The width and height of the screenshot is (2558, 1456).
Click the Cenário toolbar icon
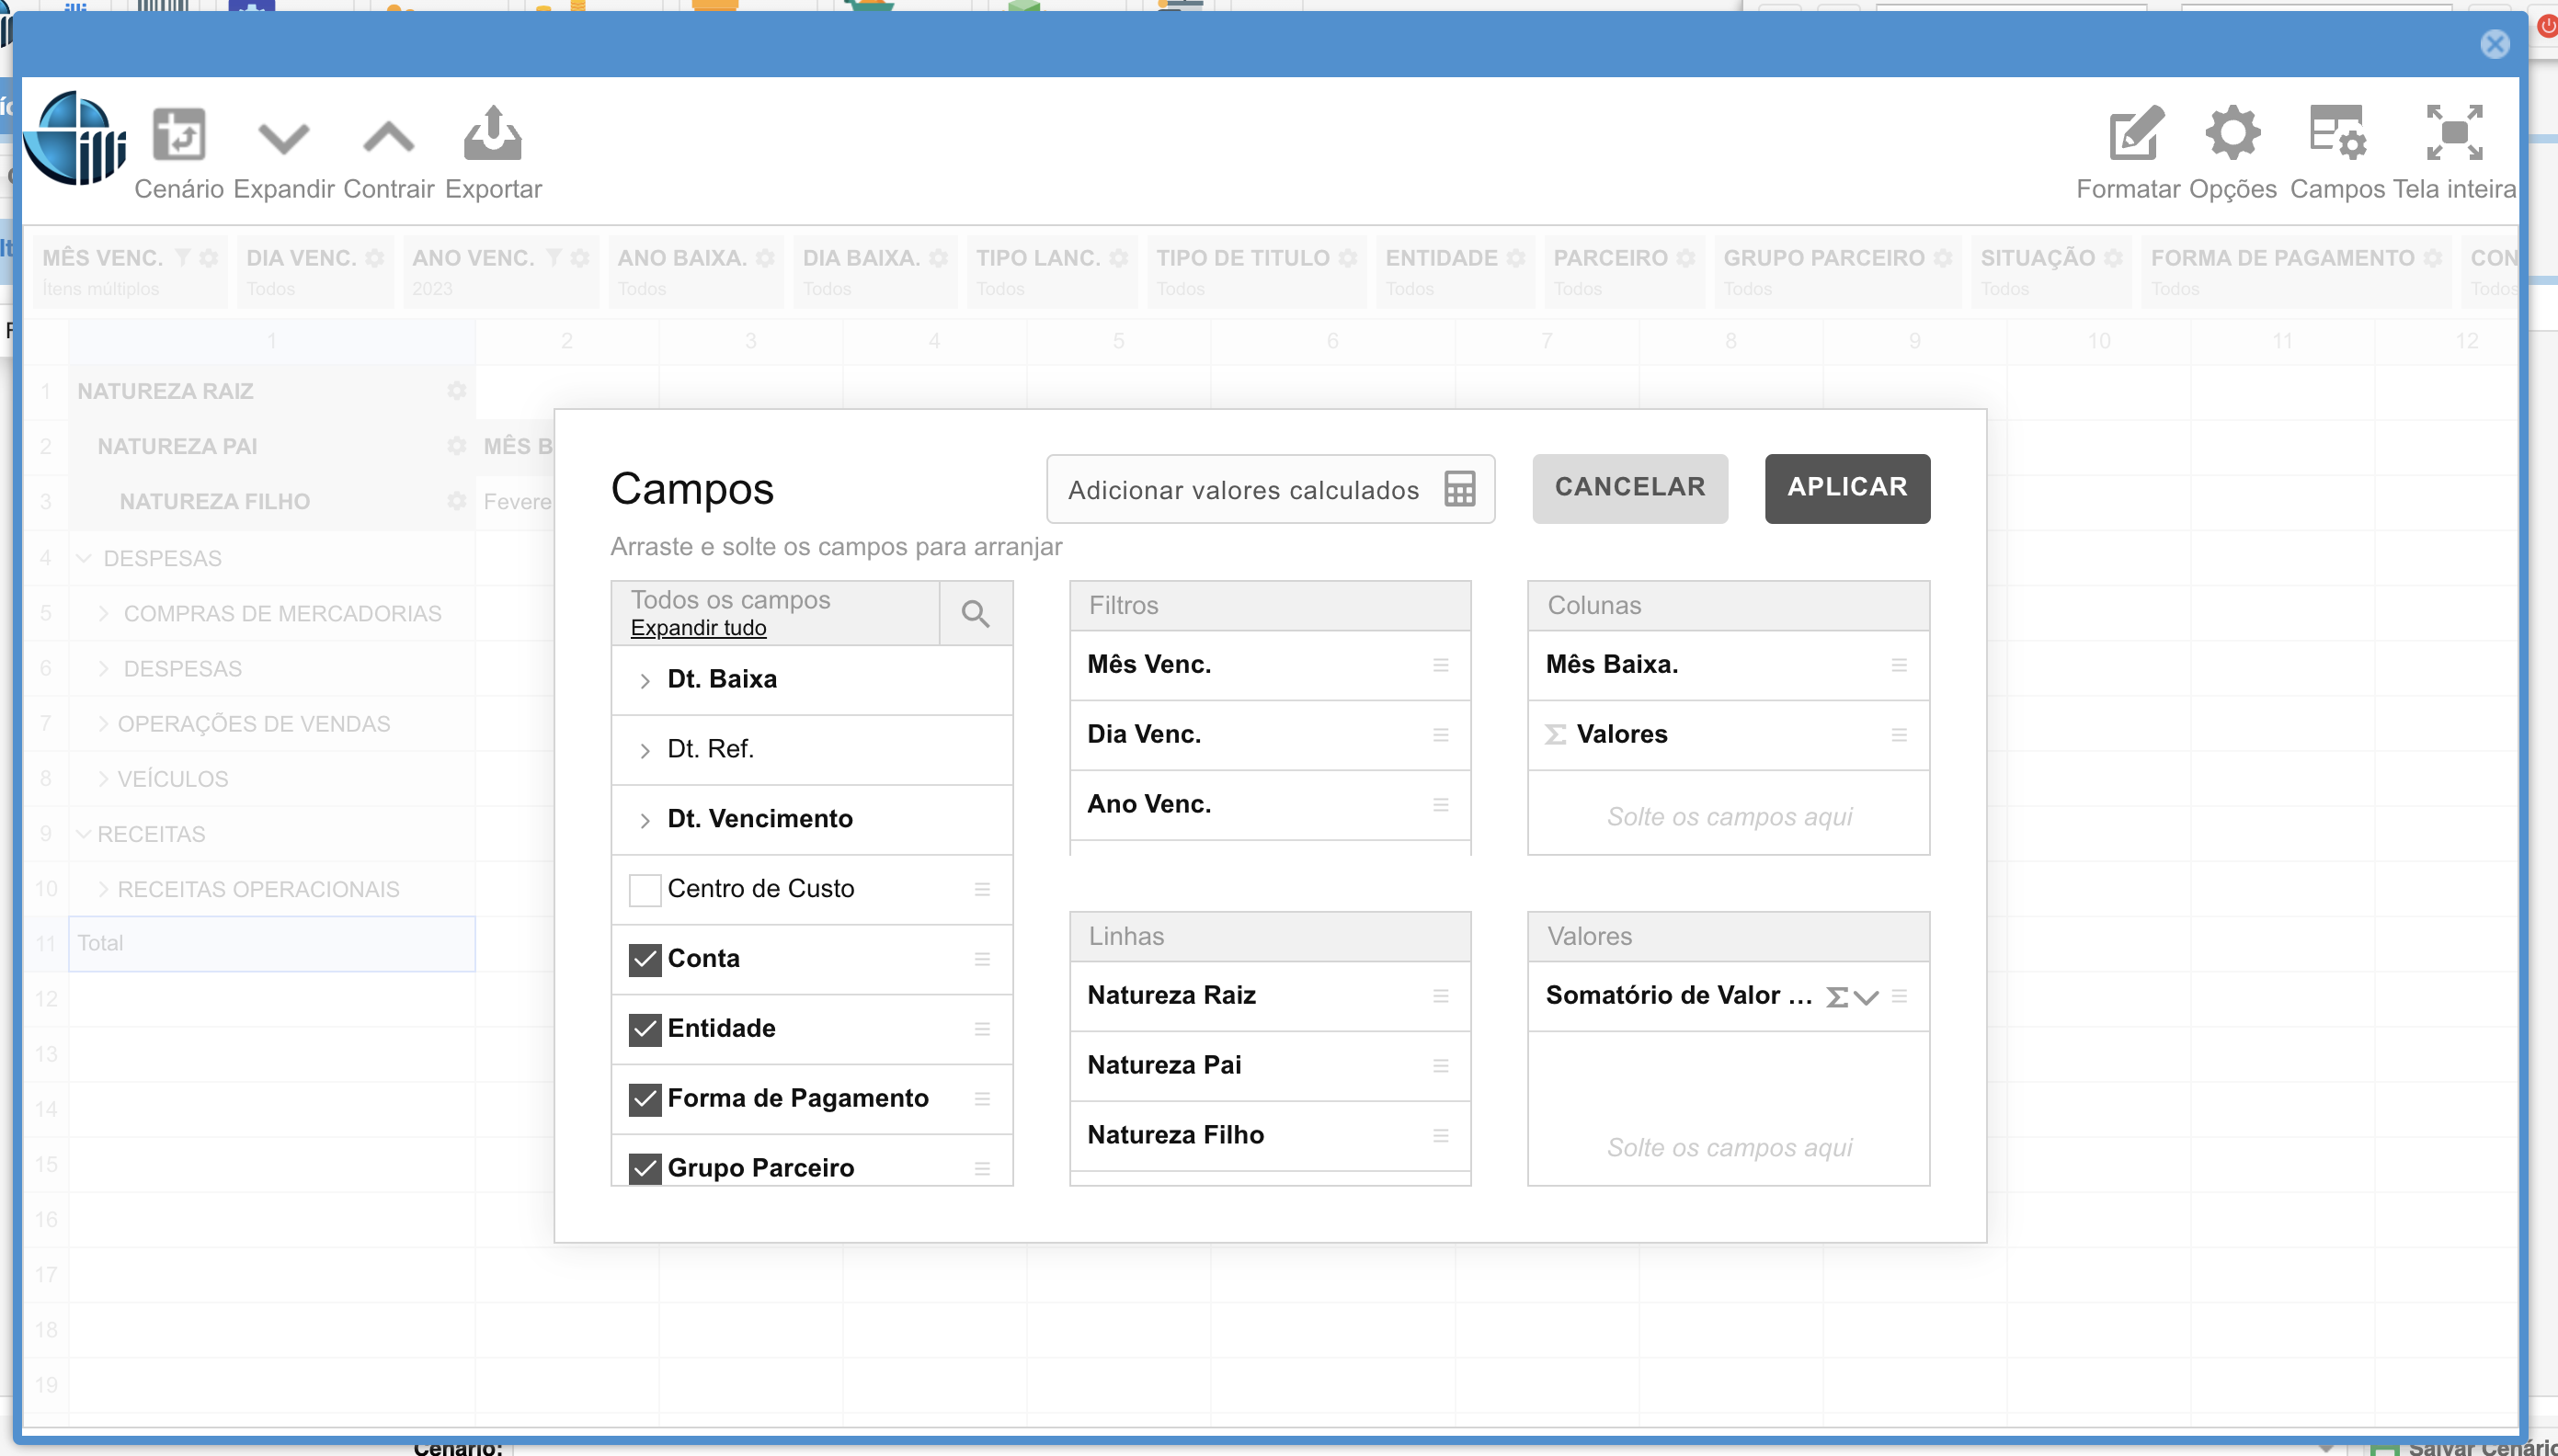179,134
